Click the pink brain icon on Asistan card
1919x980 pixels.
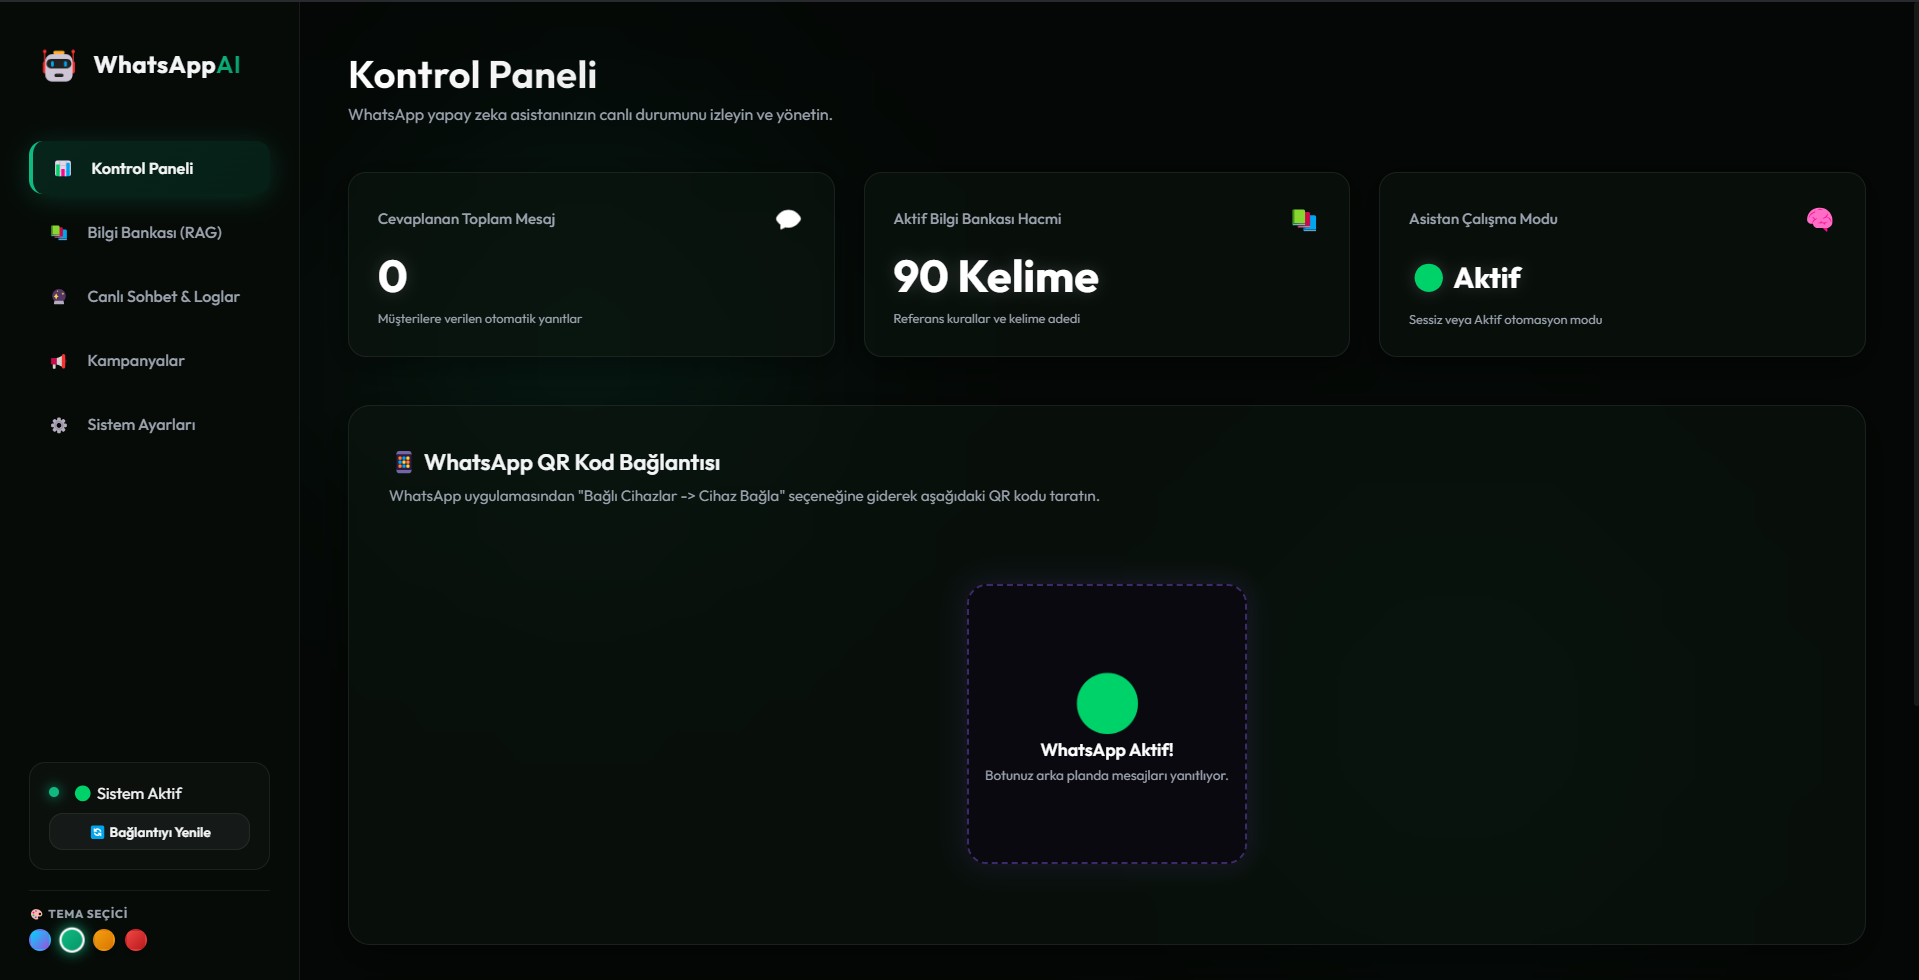click(1819, 220)
